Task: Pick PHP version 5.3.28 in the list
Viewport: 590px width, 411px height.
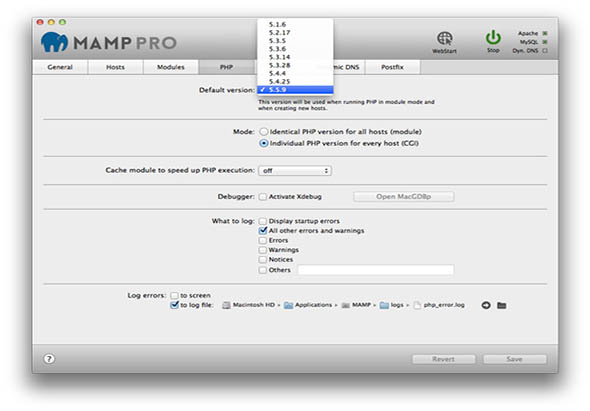Action: coord(295,65)
